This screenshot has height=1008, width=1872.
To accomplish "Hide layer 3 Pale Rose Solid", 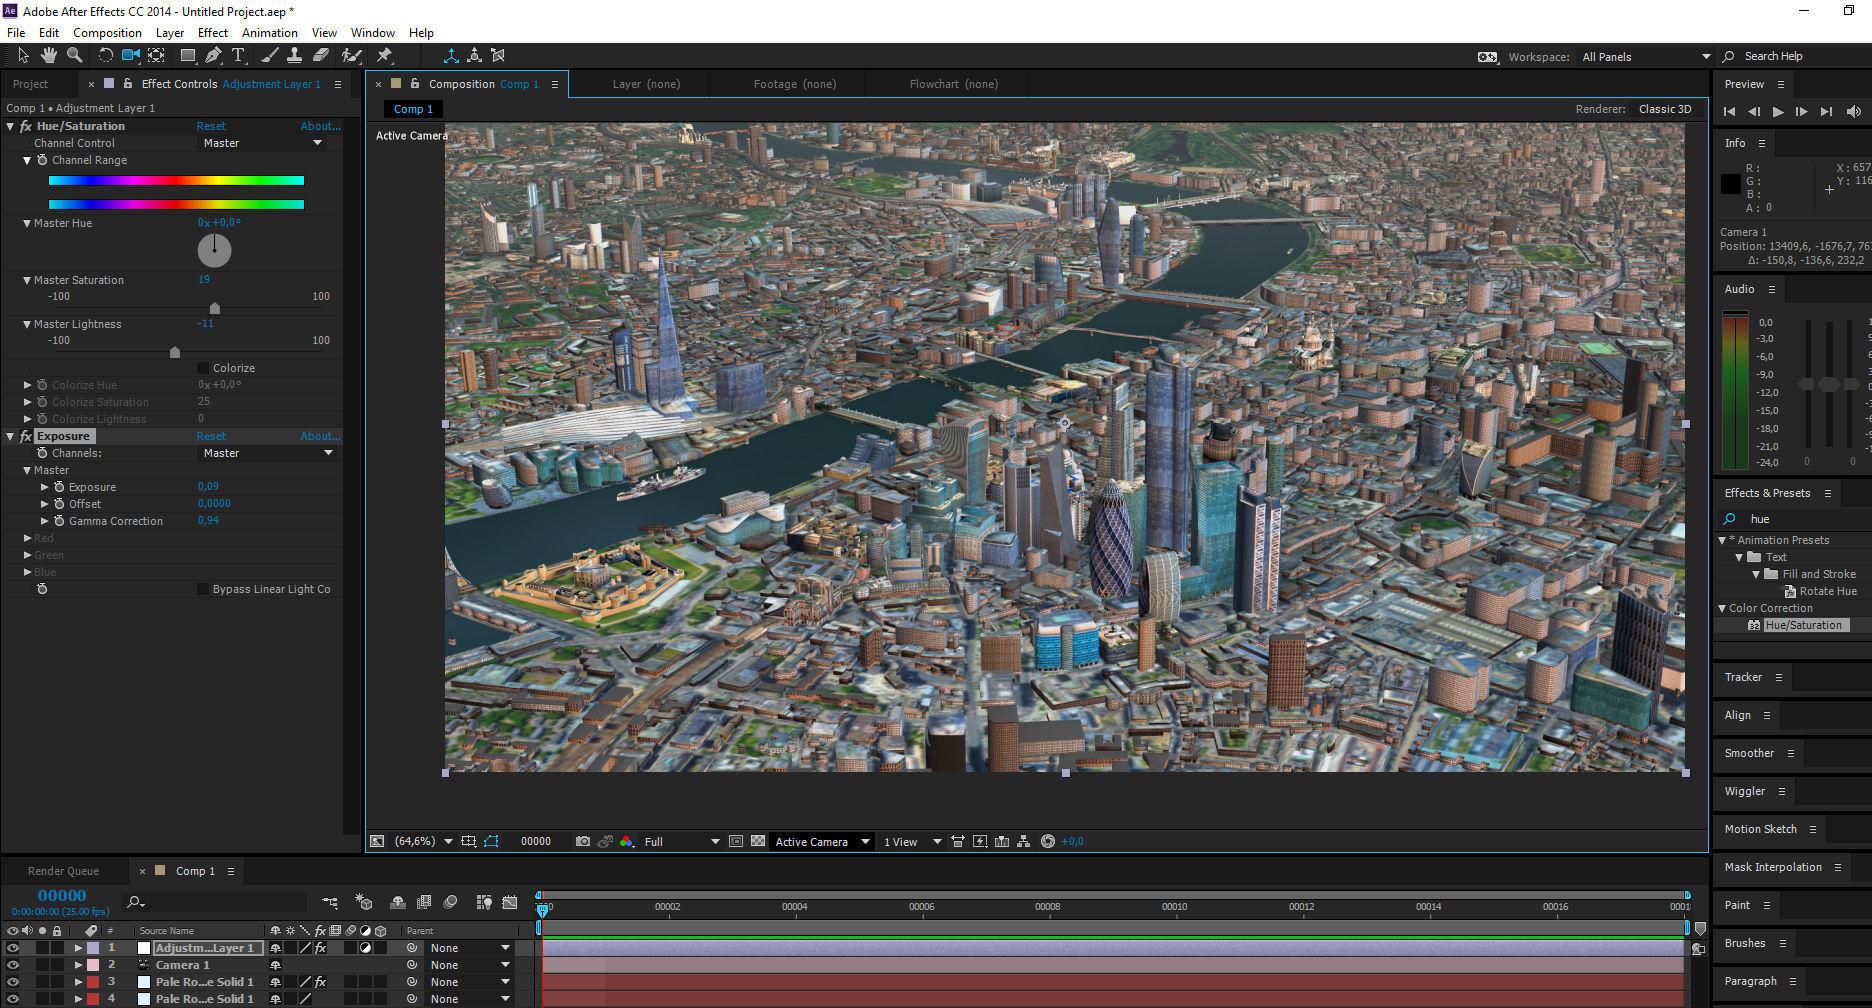I will tap(13, 982).
